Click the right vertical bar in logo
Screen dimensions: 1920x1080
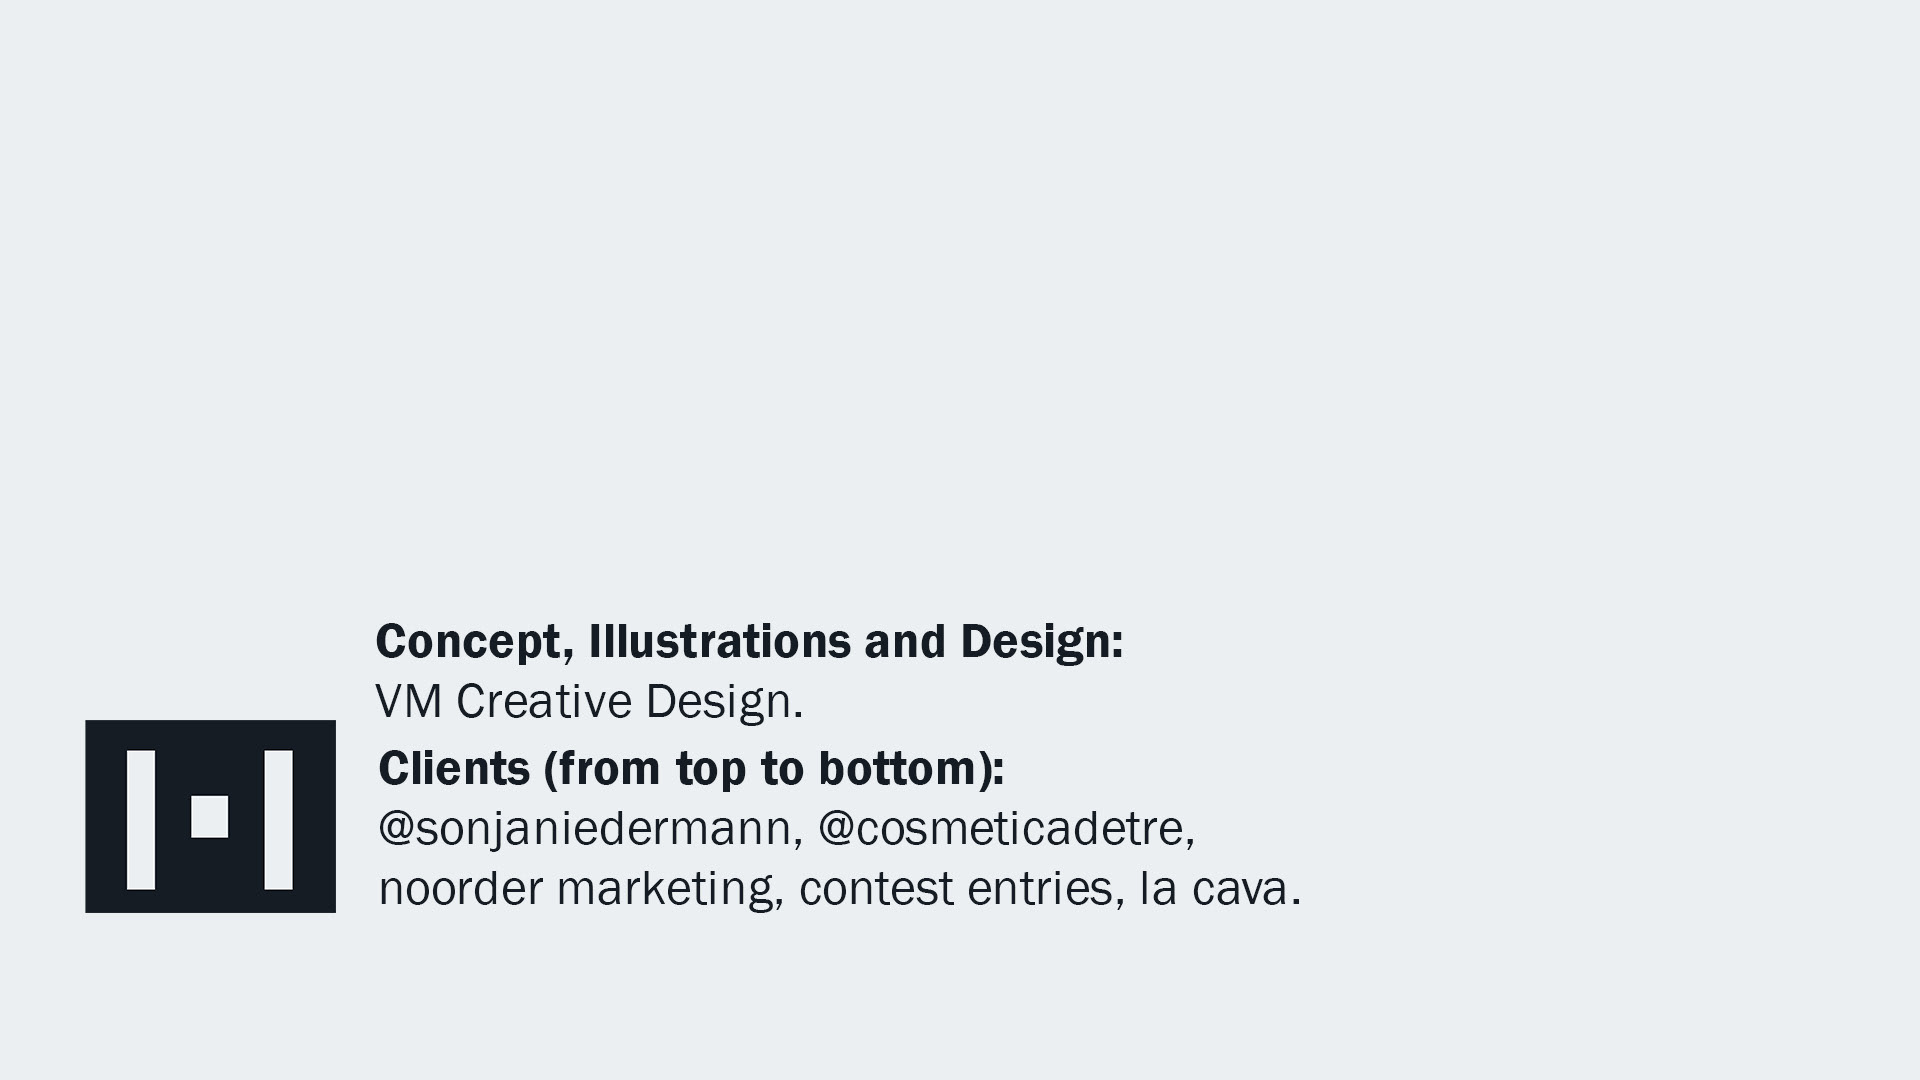coord(278,819)
